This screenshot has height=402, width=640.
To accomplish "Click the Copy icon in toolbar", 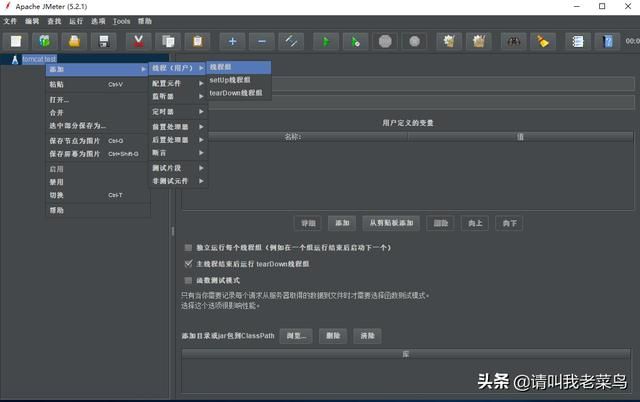I will (168, 41).
